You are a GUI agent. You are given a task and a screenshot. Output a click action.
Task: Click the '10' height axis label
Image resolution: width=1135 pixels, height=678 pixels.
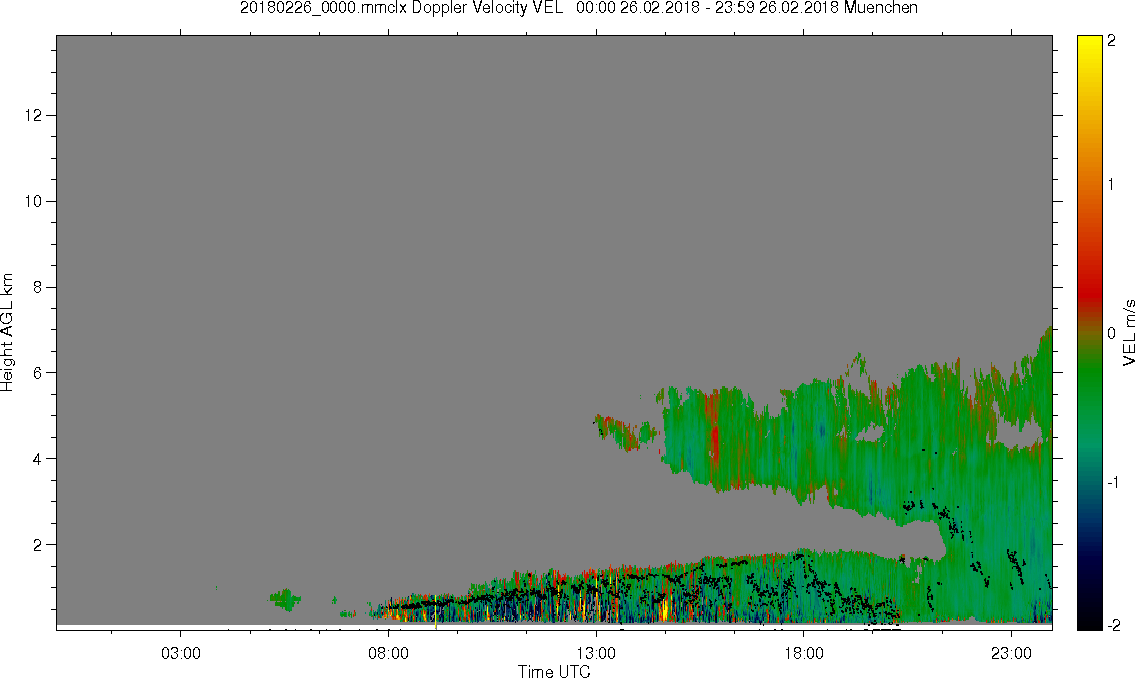coord(33,201)
